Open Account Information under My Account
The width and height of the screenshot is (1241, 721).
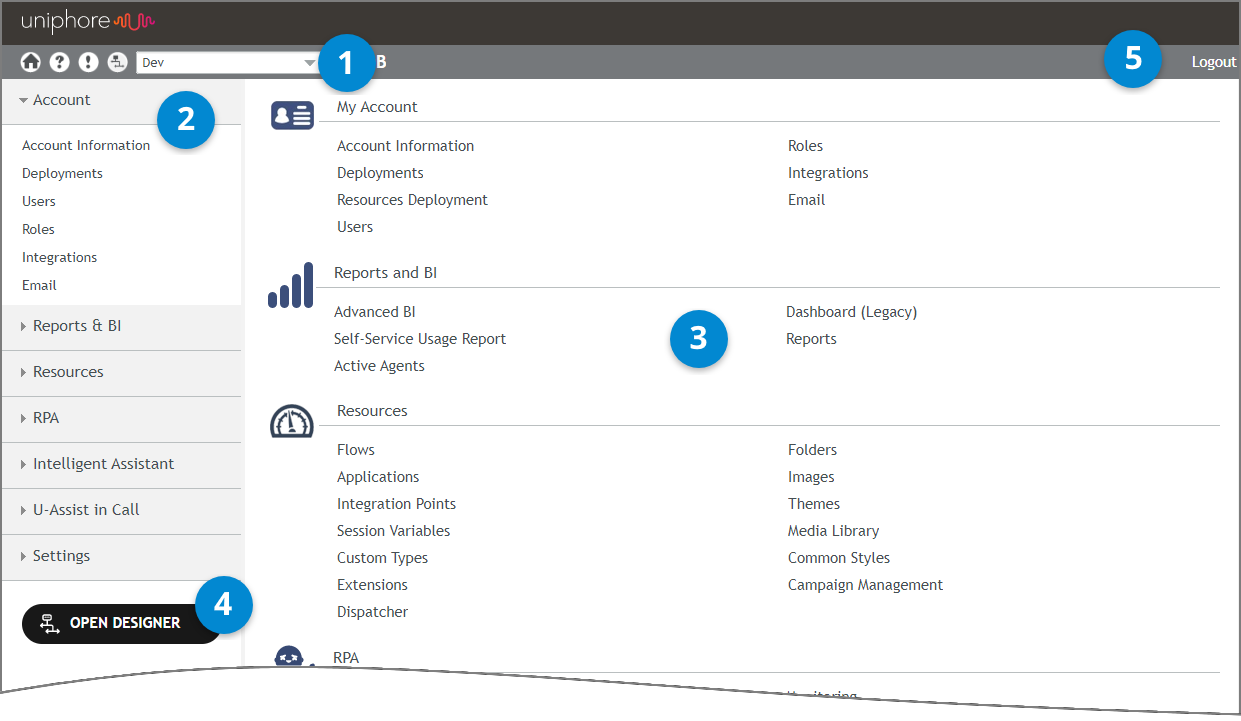[x=405, y=146]
